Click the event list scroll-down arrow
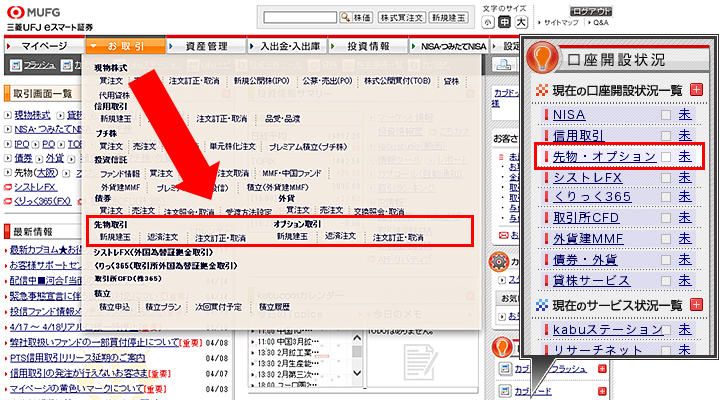The height and width of the screenshot is (400, 720). [357, 373]
